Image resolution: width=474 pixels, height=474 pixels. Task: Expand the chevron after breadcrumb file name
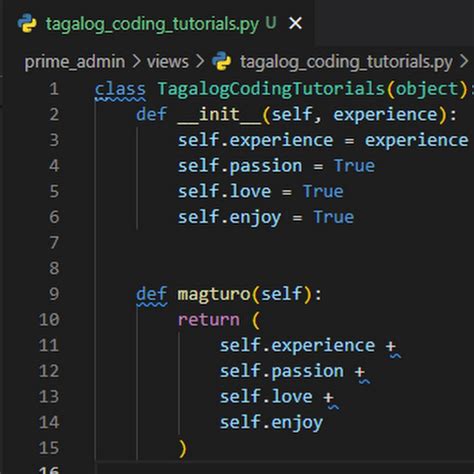point(464,62)
